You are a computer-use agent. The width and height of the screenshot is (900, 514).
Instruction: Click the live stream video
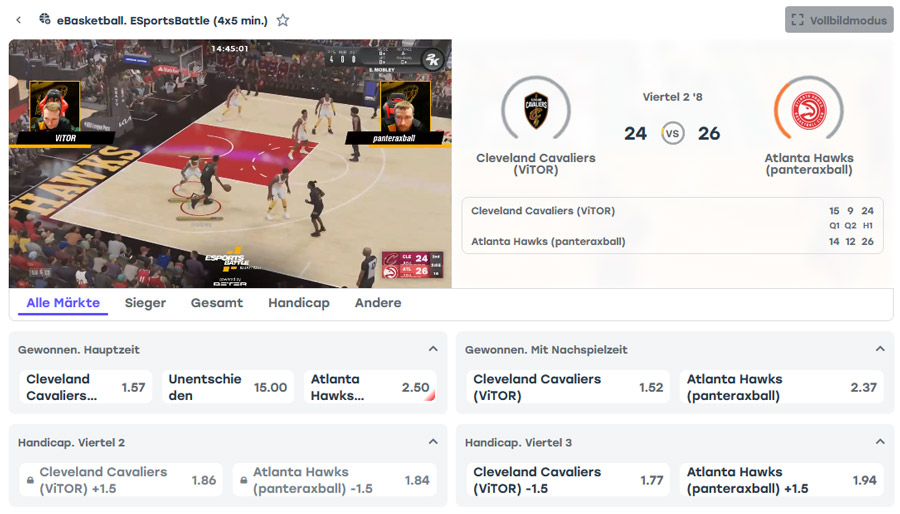pos(230,163)
